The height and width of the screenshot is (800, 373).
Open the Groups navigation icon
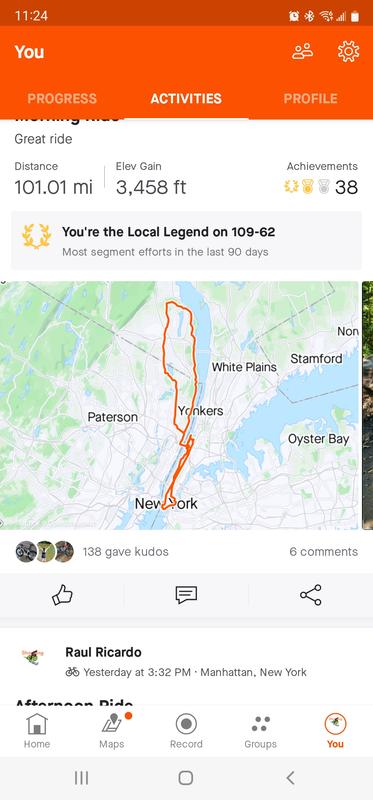pyautogui.click(x=260, y=731)
